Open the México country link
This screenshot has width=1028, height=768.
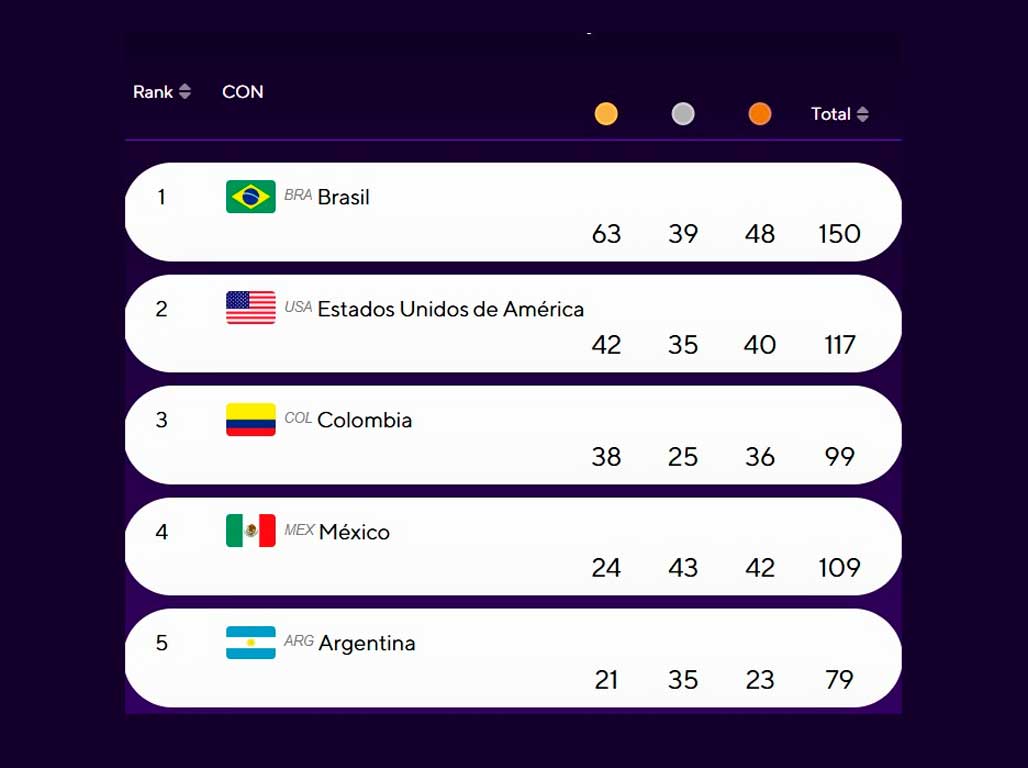pyautogui.click(x=354, y=532)
